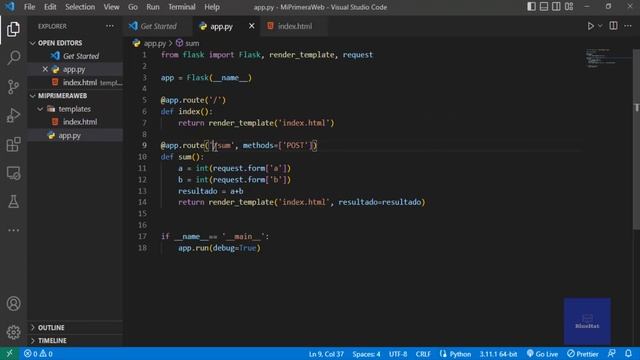Open the Run menu
640x360 pixels.
pos(153,7)
